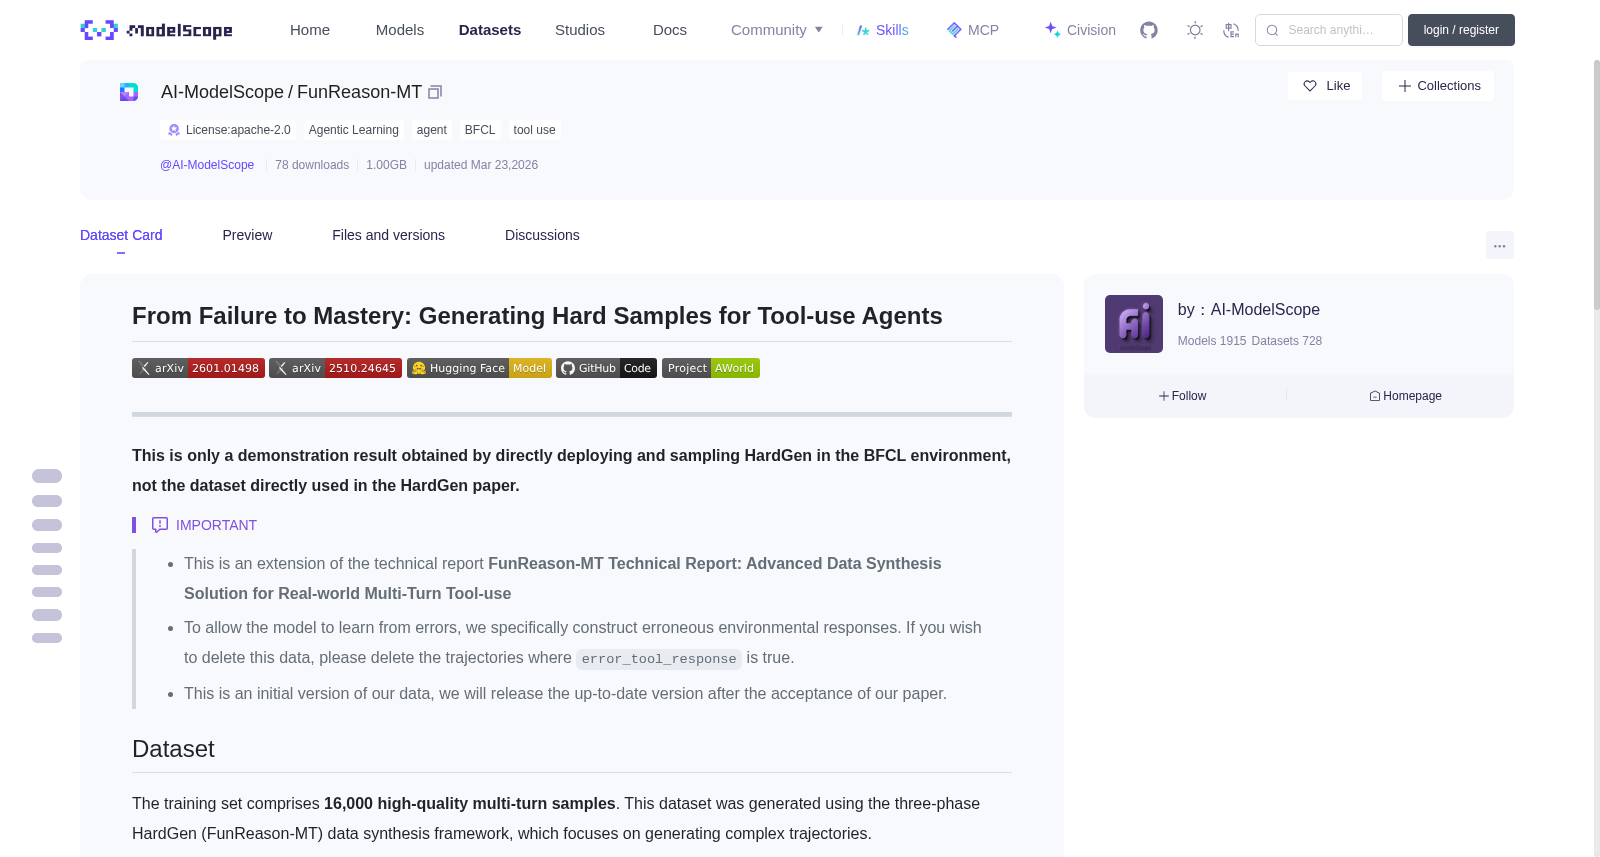The image size is (1600, 857).
Task: Focus the search input field
Action: point(1329,30)
